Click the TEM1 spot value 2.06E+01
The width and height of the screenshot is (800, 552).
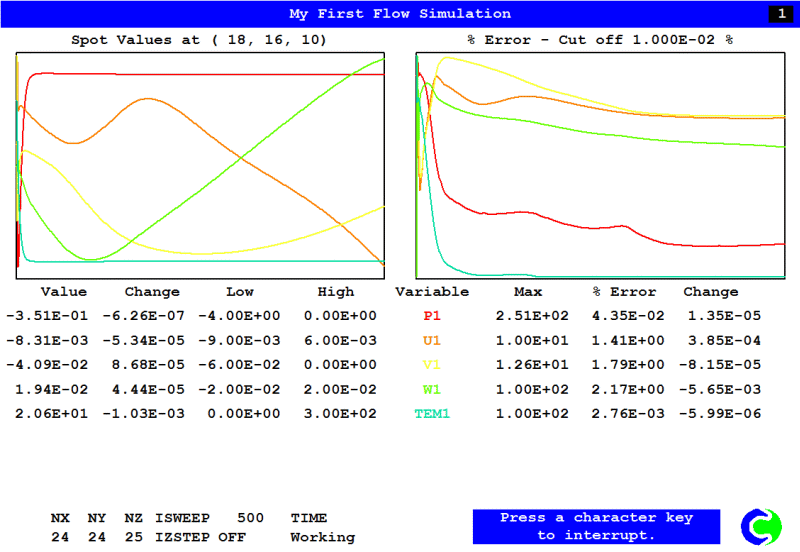(x=46, y=413)
